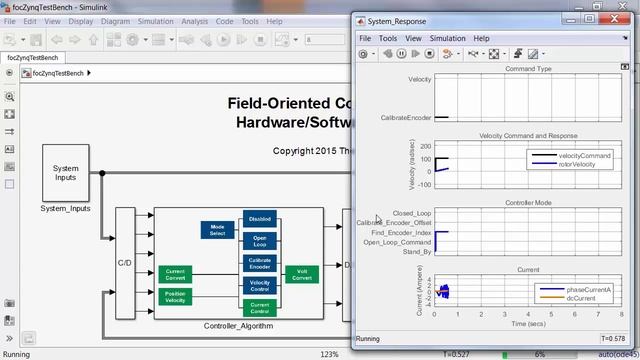Click image annotation icon in left palette
This screenshot has height=360, width=640.
click(9, 167)
